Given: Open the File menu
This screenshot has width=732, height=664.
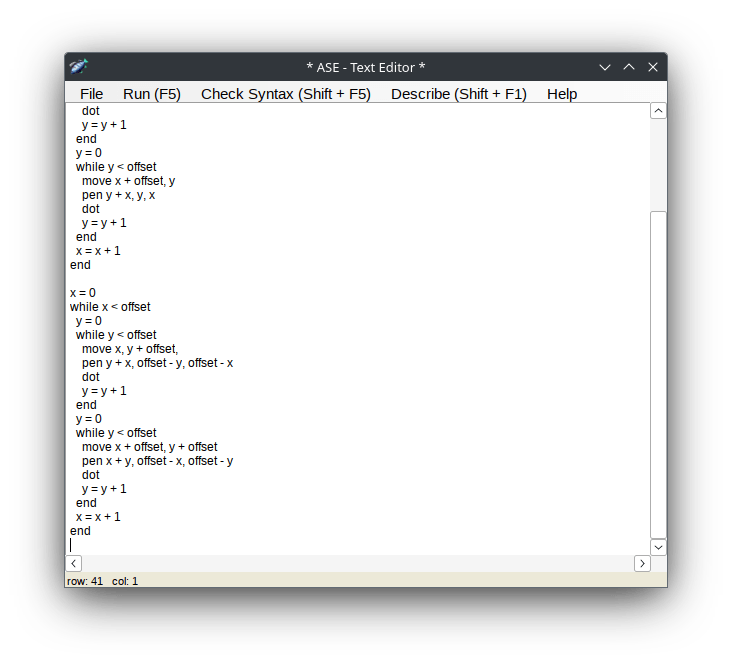Looking at the screenshot, I should tap(91, 94).
